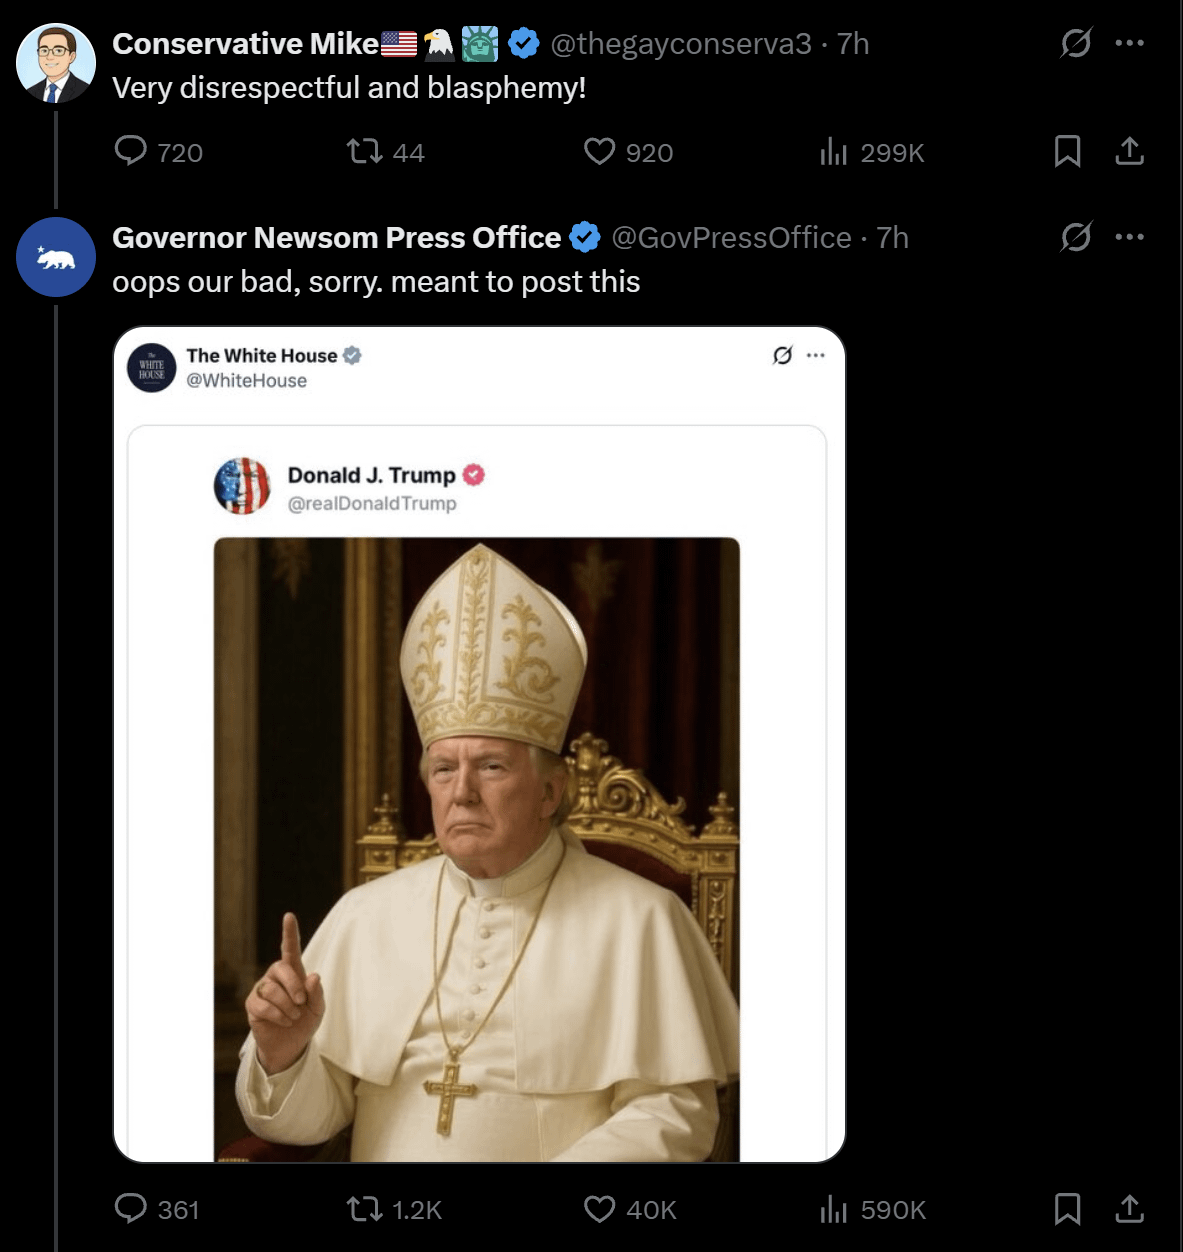Screen dimensions: 1183x1252
Task: Repost Conservative Mike's post
Action: (364, 151)
